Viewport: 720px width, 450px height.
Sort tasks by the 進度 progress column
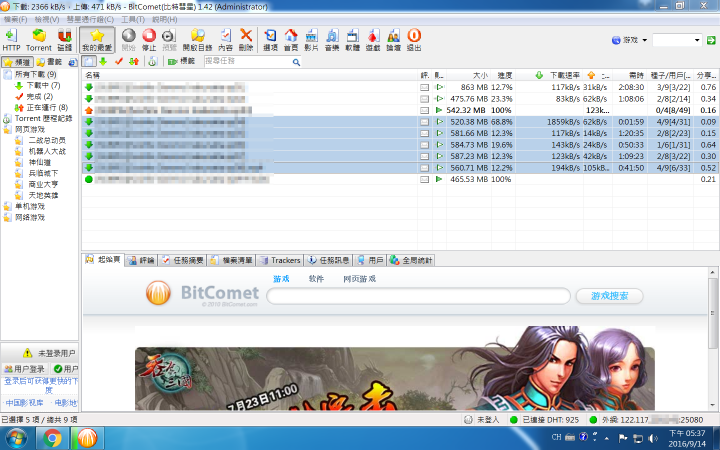pos(503,75)
